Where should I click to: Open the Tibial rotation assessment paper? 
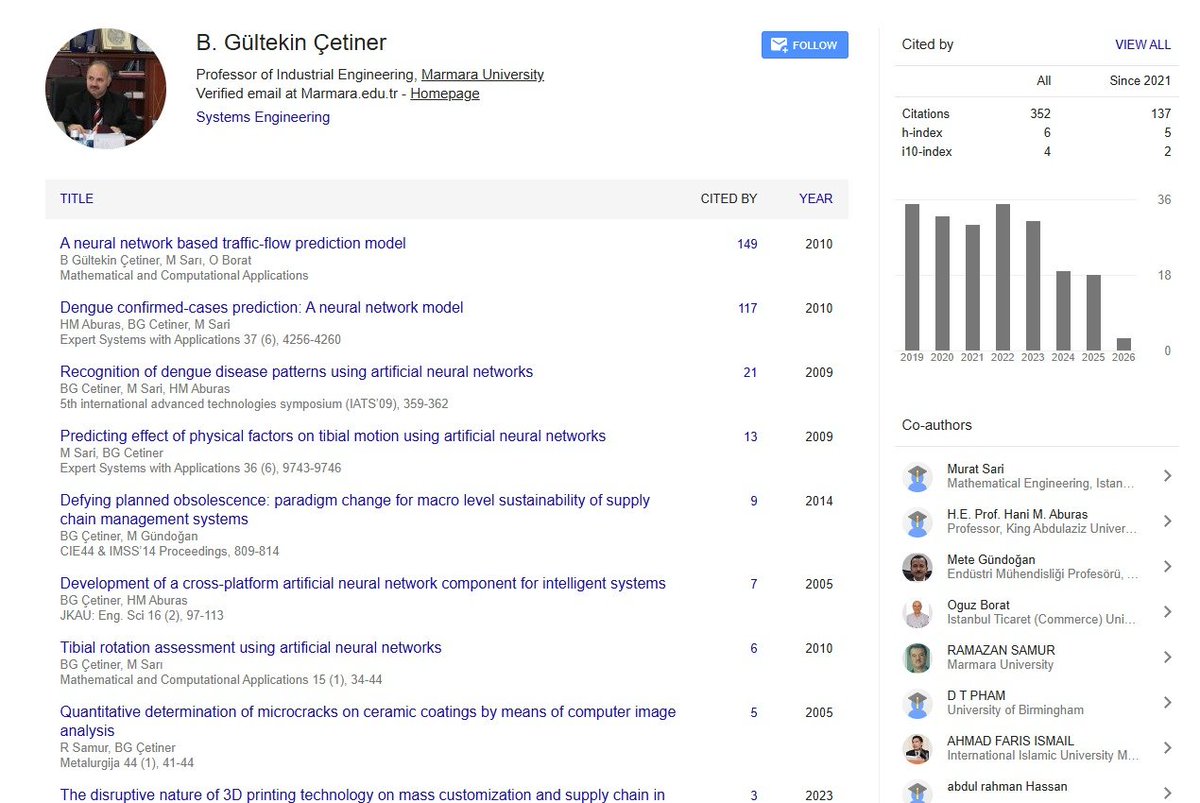tap(251, 647)
